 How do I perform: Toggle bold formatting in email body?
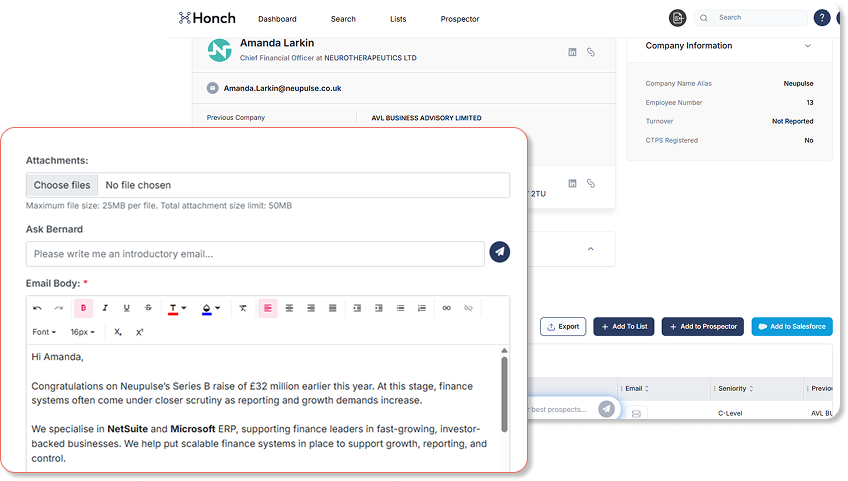pos(83,308)
